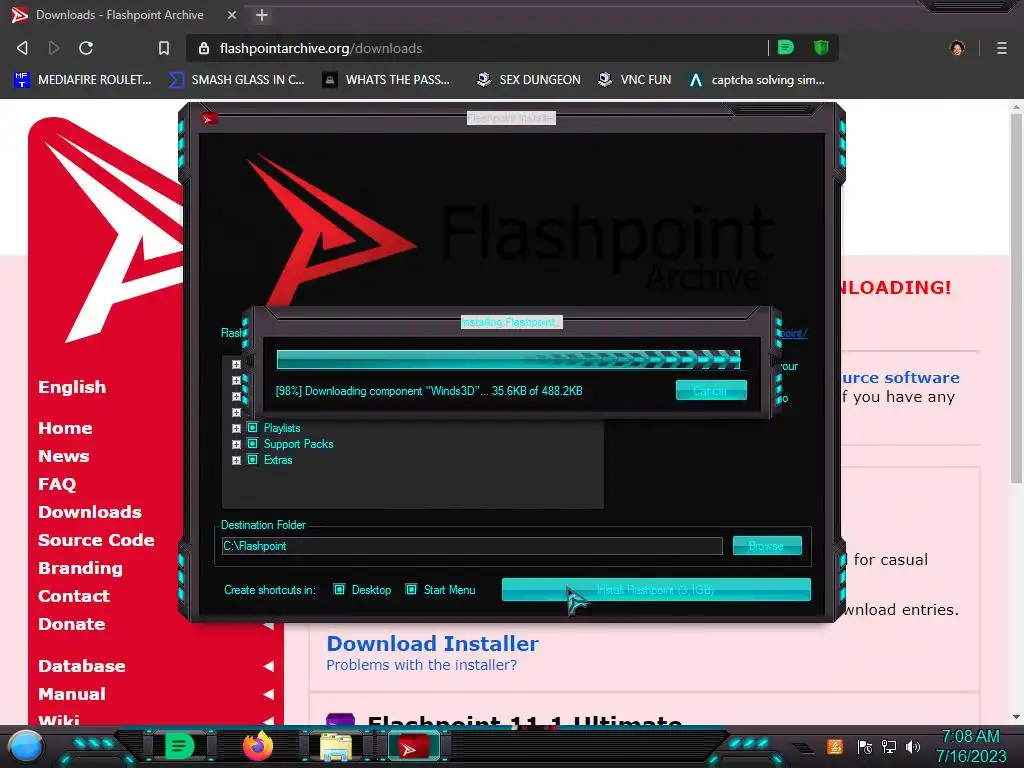The width and height of the screenshot is (1024, 768).
Task: Open the green chat extension icon in toolbar
Action: [x=786, y=48]
